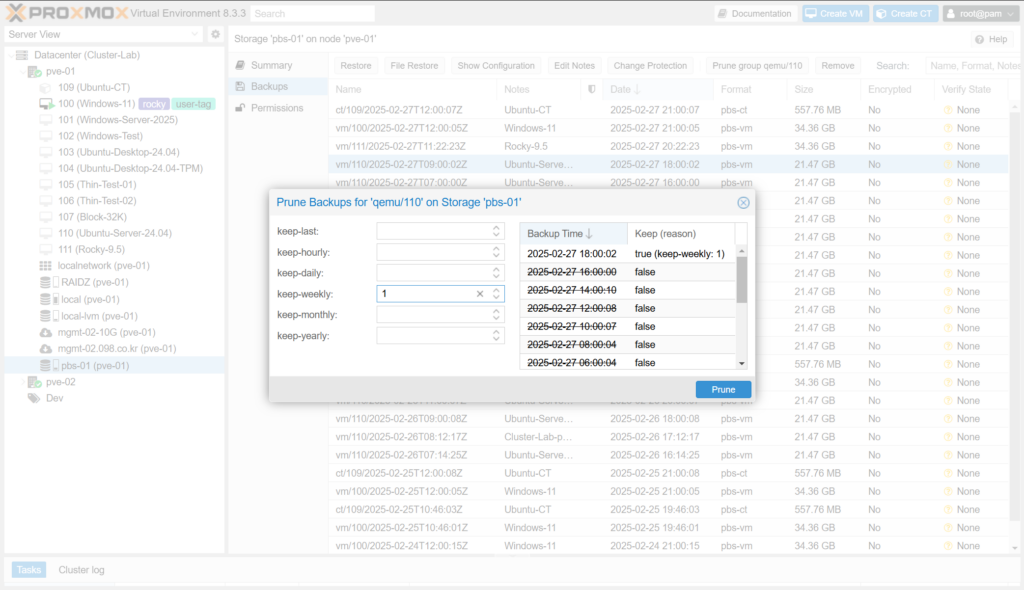This screenshot has height=590, width=1024.
Task: Collapse the pve-01 node
Action: click(21, 71)
